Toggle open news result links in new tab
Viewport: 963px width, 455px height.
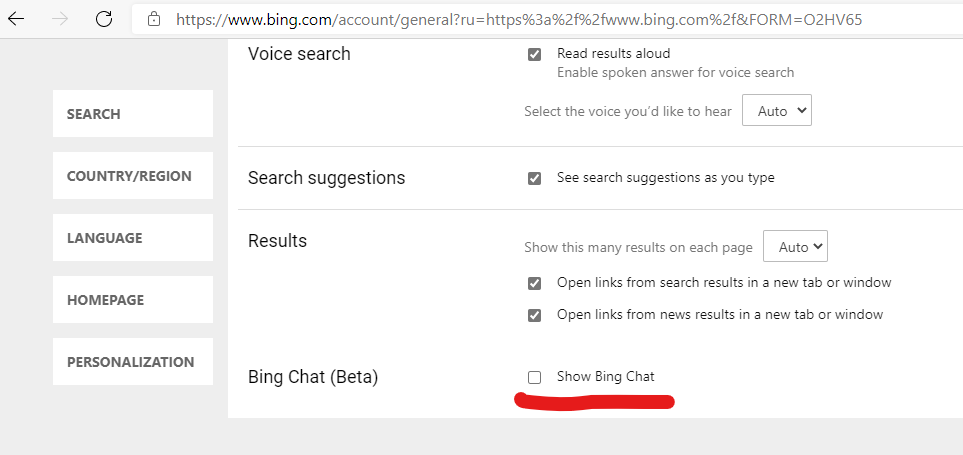coord(535,315)
